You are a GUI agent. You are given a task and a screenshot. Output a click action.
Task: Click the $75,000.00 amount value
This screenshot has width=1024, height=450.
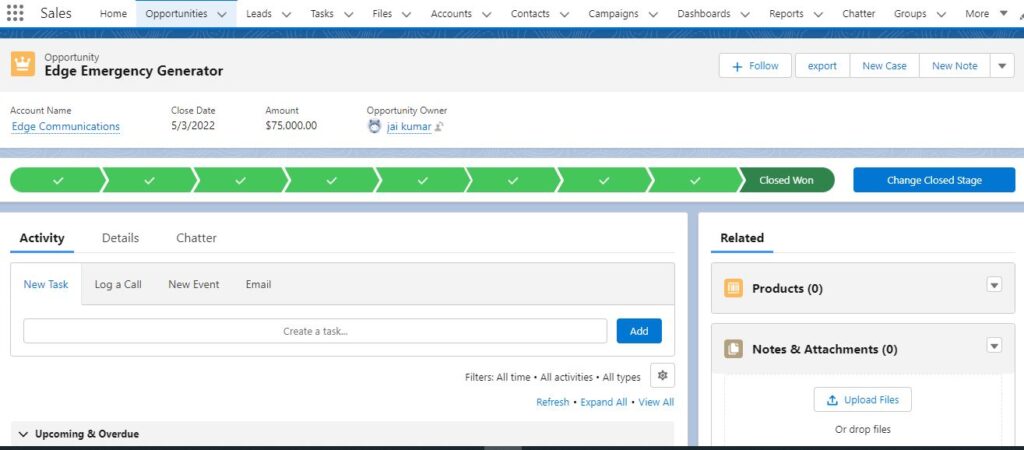291,125
